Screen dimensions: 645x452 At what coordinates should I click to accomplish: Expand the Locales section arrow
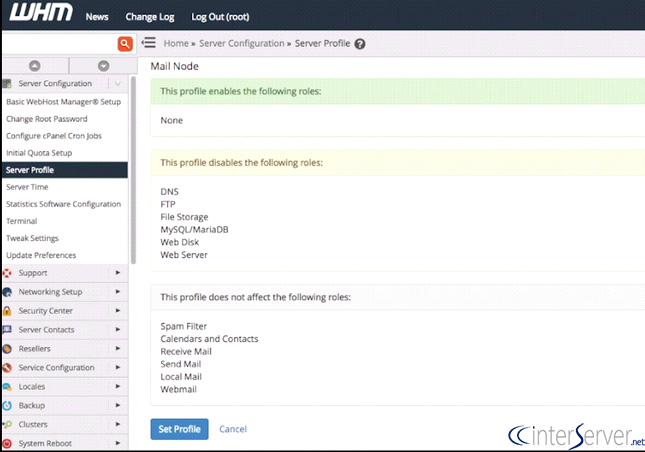118,386
